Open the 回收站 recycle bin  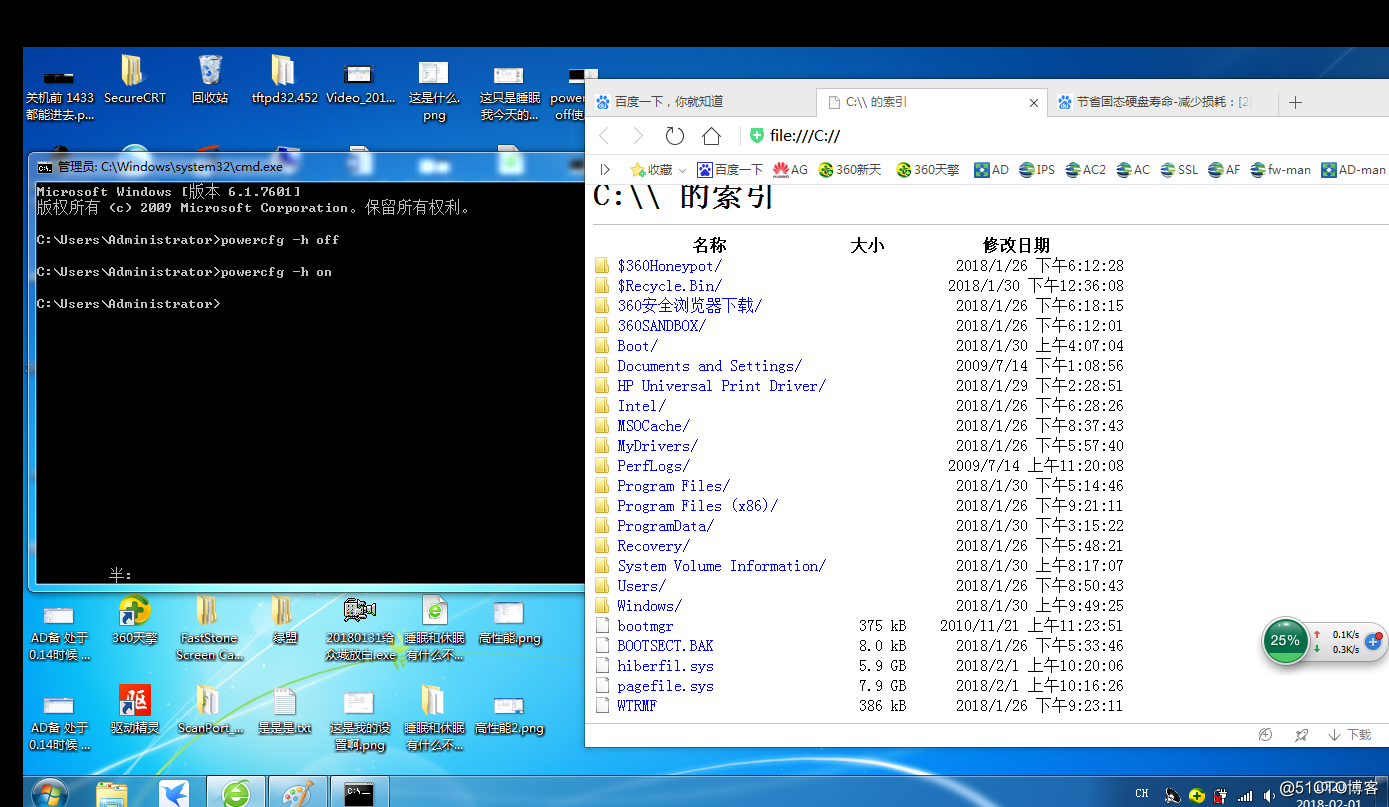click(x=210, y=80)
